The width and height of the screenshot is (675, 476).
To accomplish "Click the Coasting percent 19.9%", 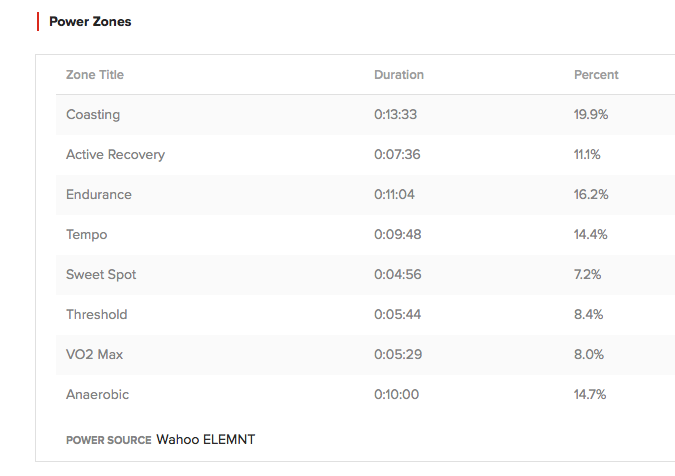I will click(x=591, y=115).
